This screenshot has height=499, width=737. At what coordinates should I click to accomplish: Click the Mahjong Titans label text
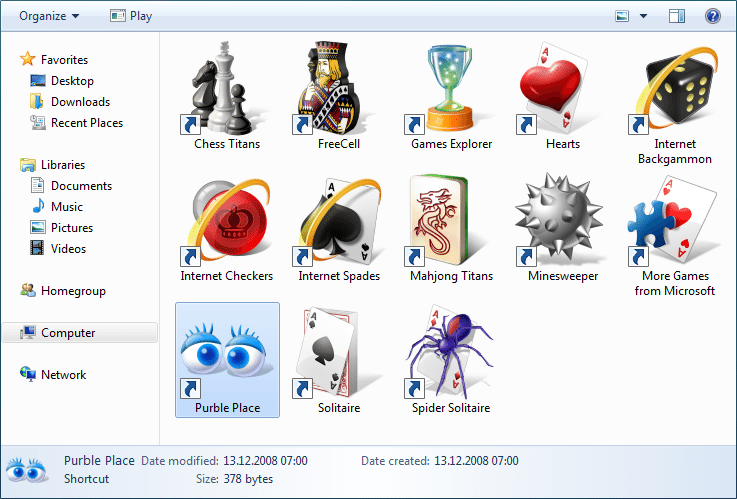451,276
